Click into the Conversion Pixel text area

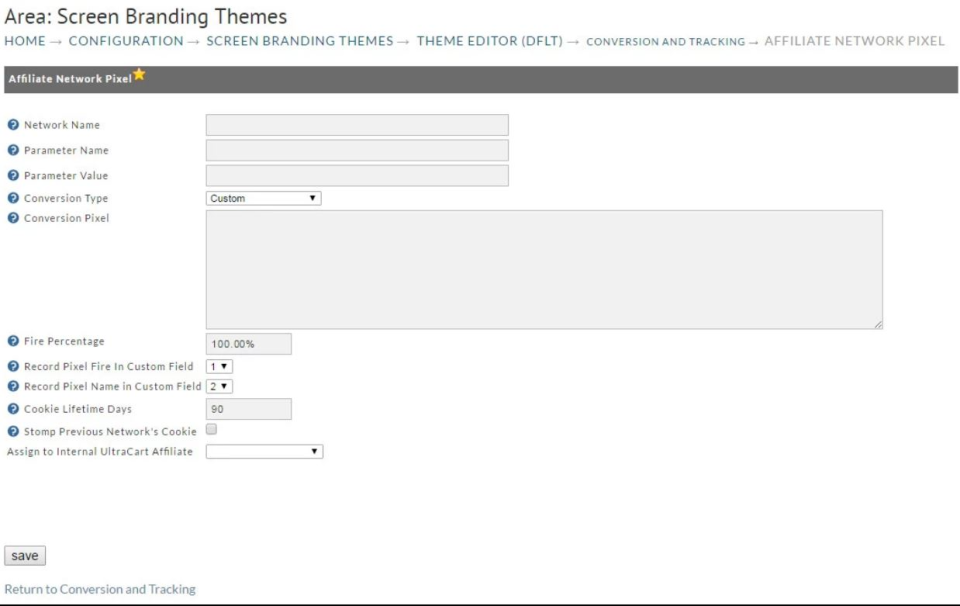tap(544, 269)
